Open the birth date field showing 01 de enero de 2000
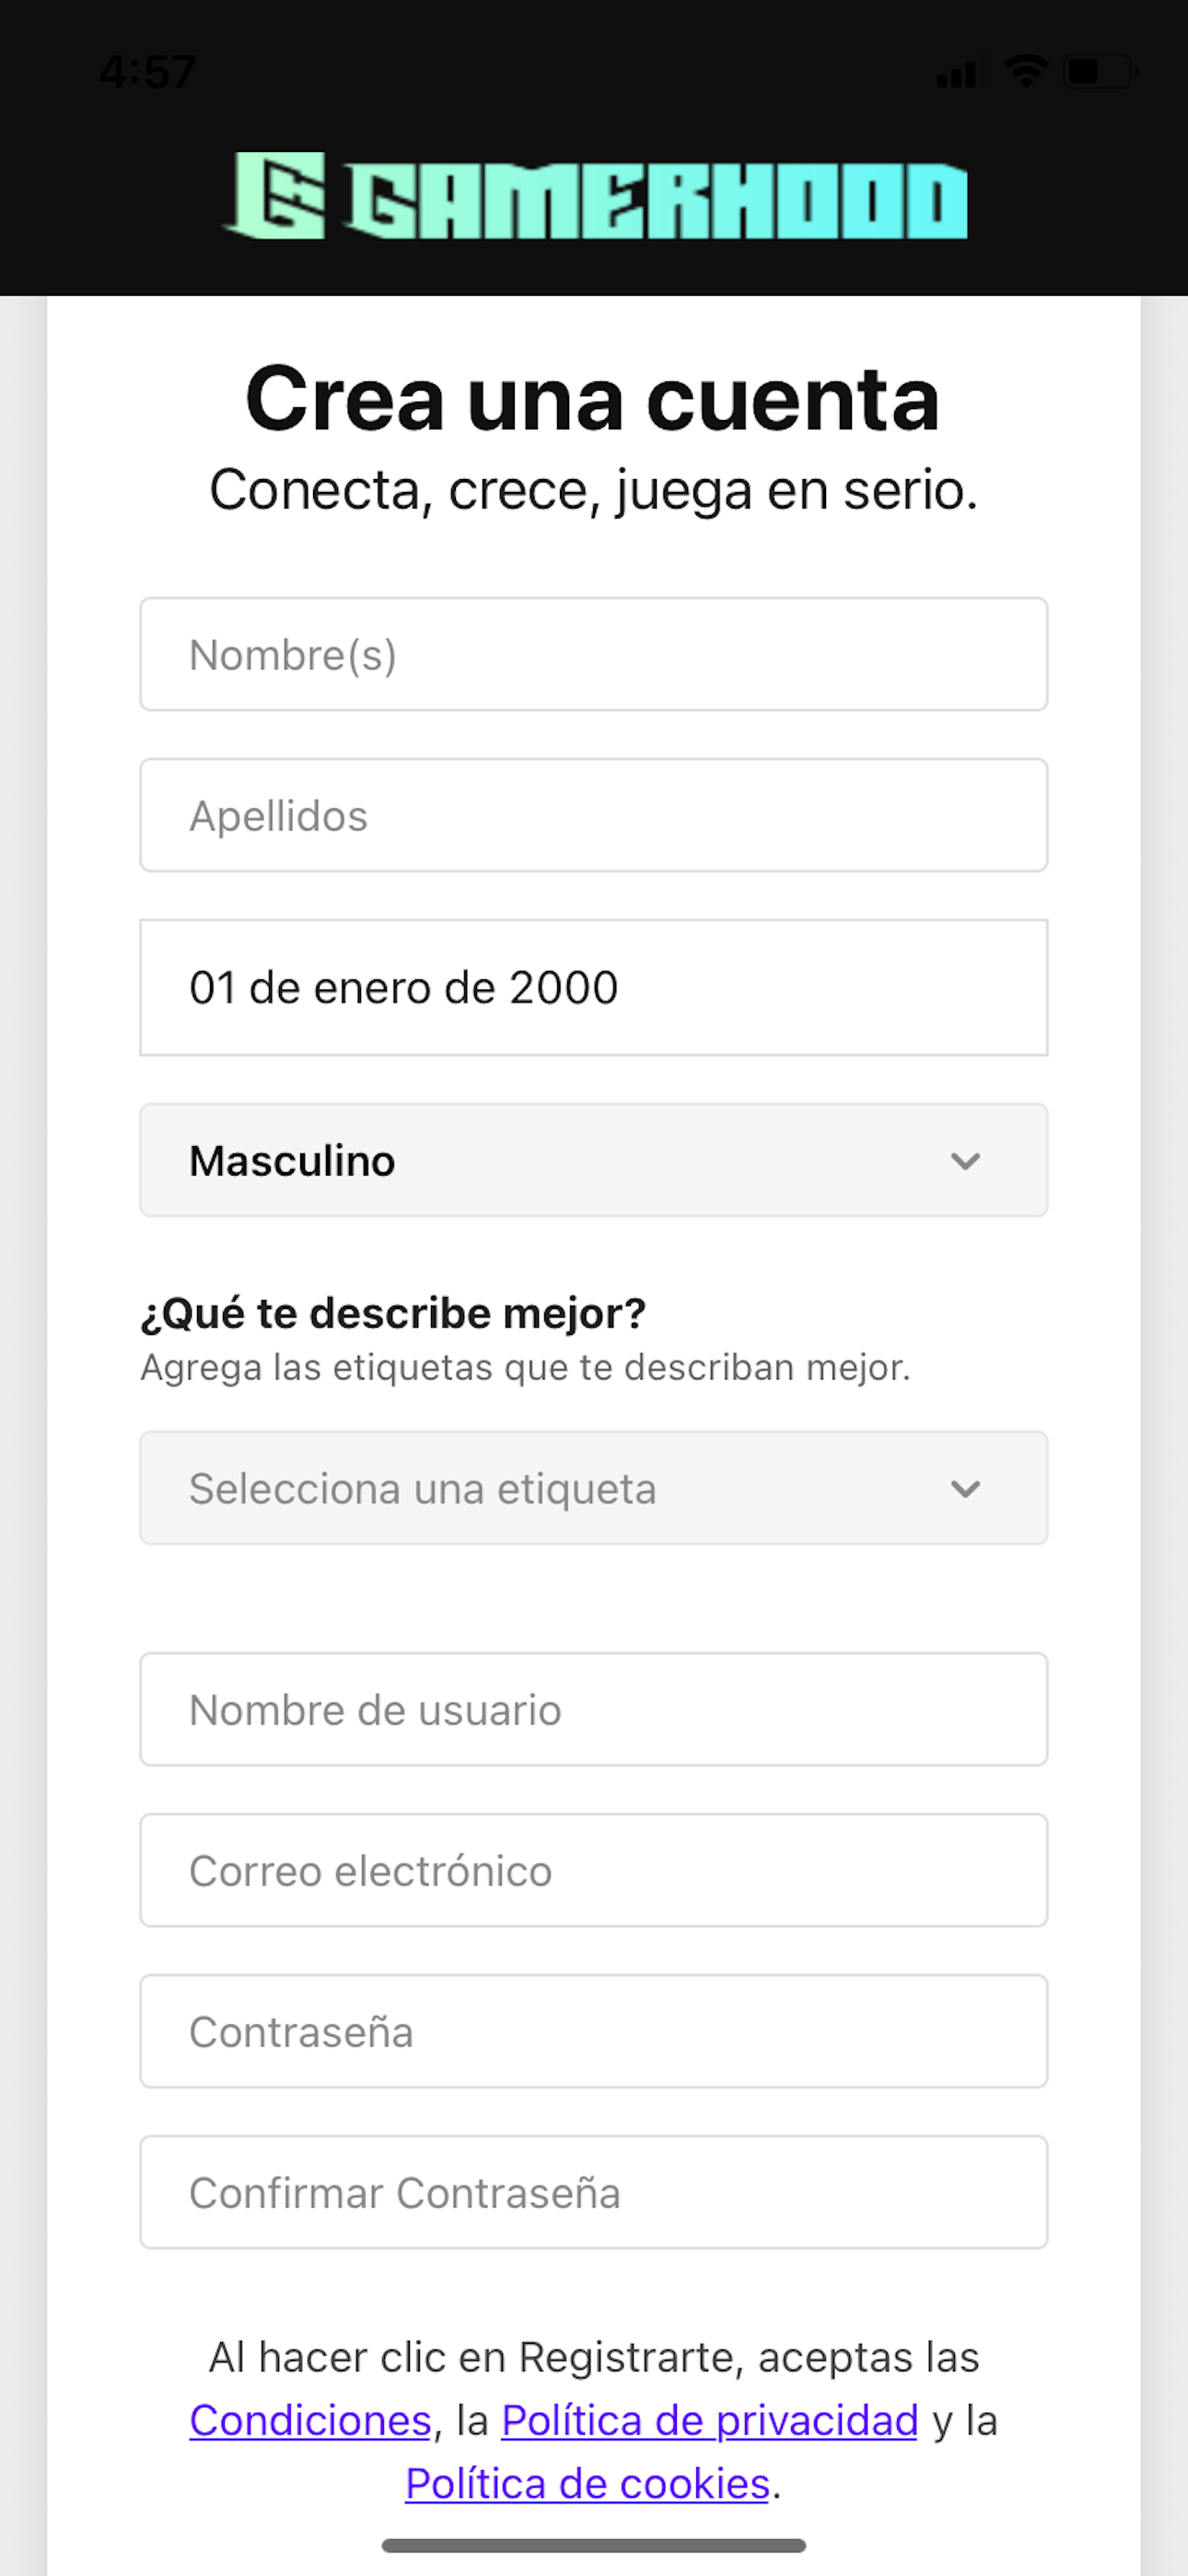The width and height of the screenshot is (1188, 2576). (594, 987)
